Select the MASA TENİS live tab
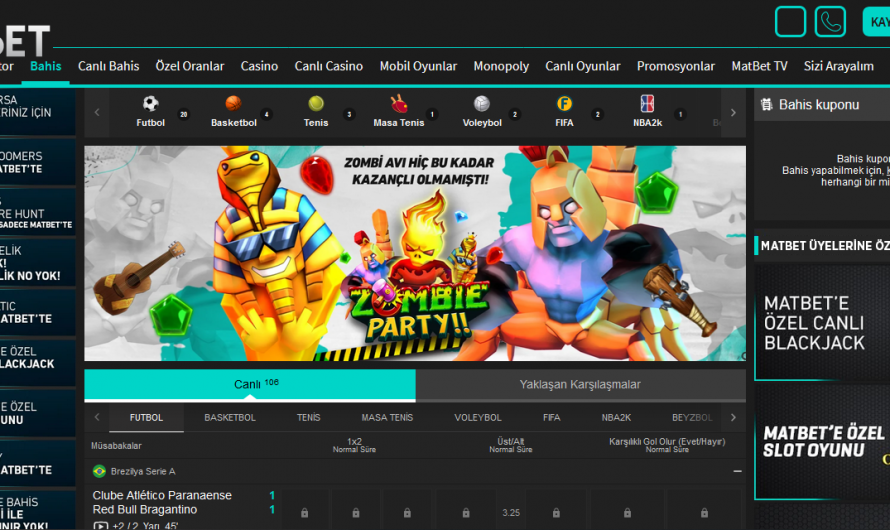 [x=387, y=418]
